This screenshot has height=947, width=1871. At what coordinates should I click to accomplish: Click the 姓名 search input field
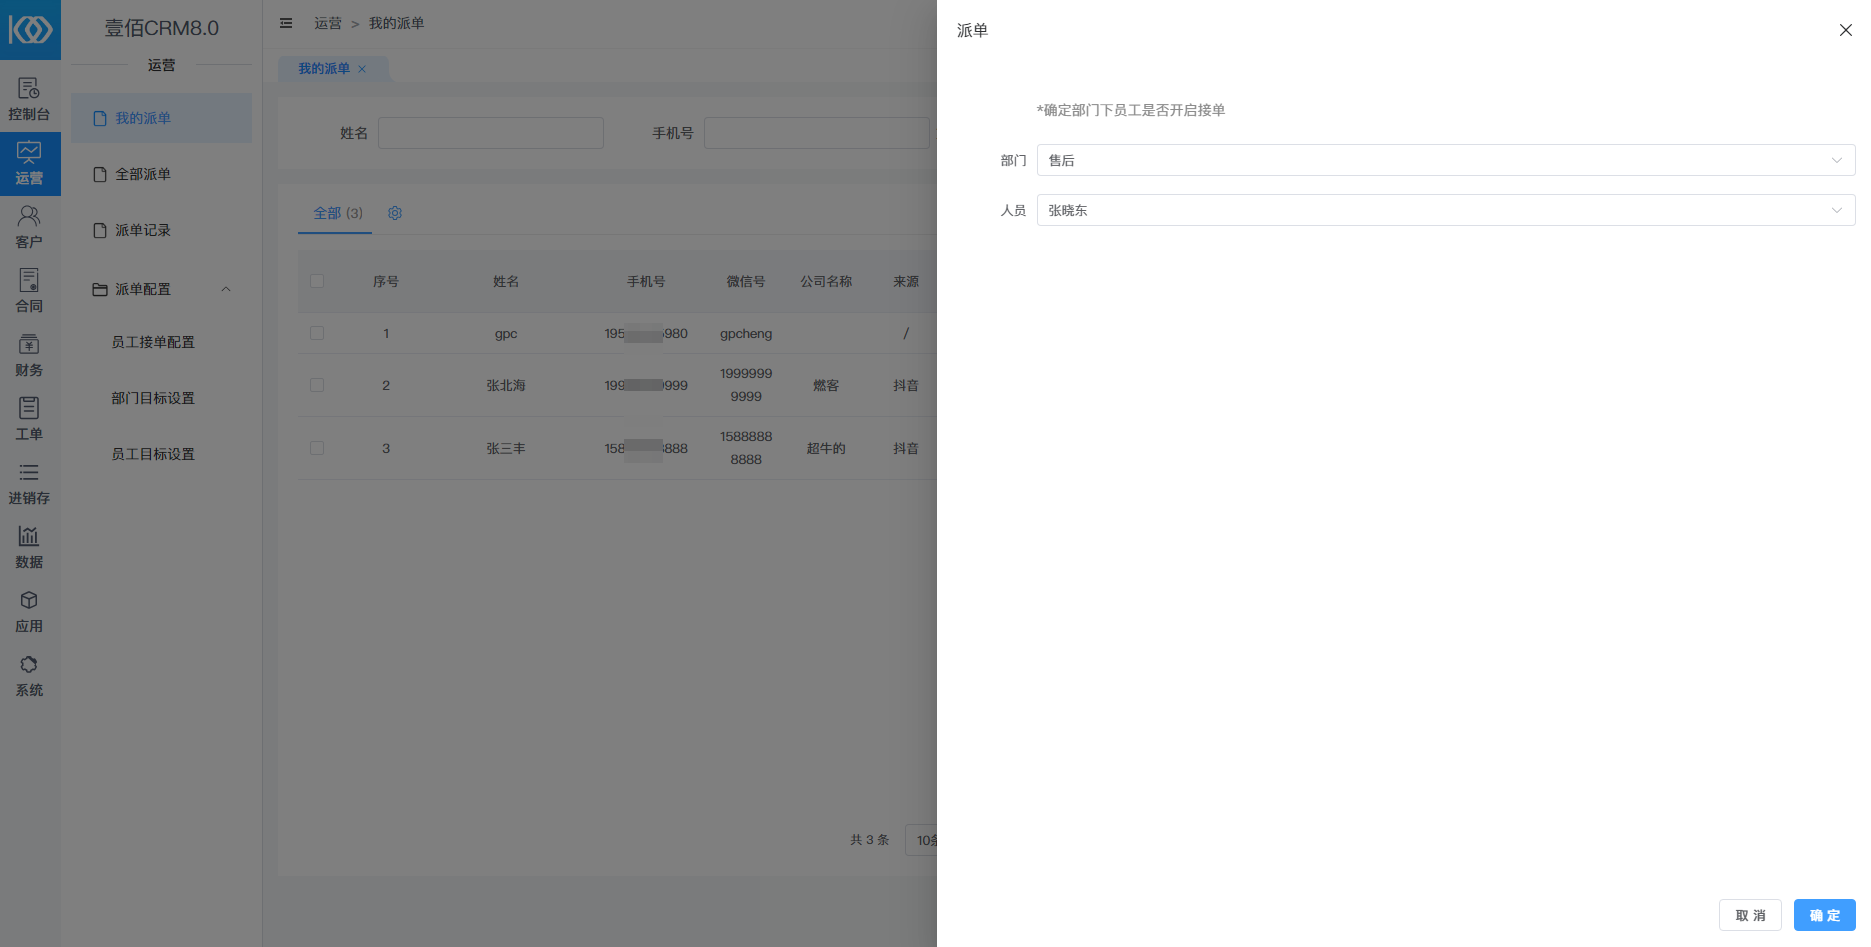[491, 133]
